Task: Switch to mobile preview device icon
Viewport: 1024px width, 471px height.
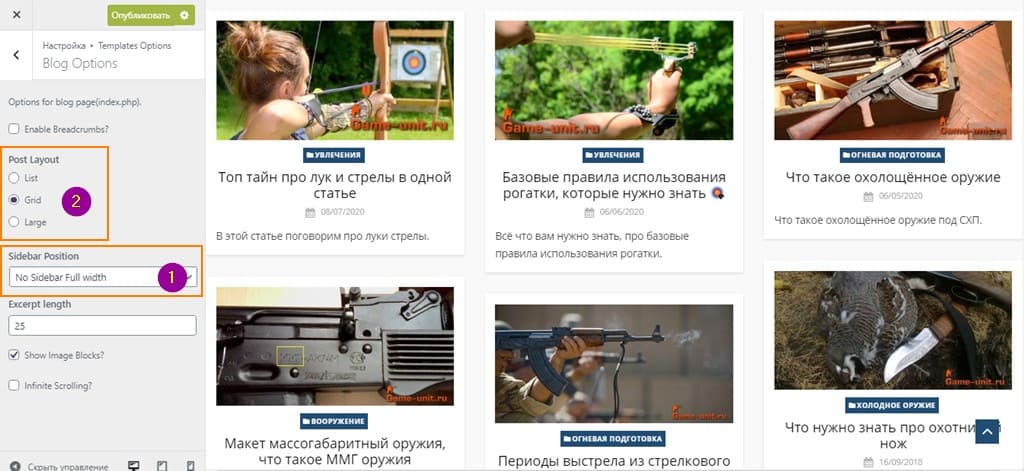Action: (x=190, y=466)
